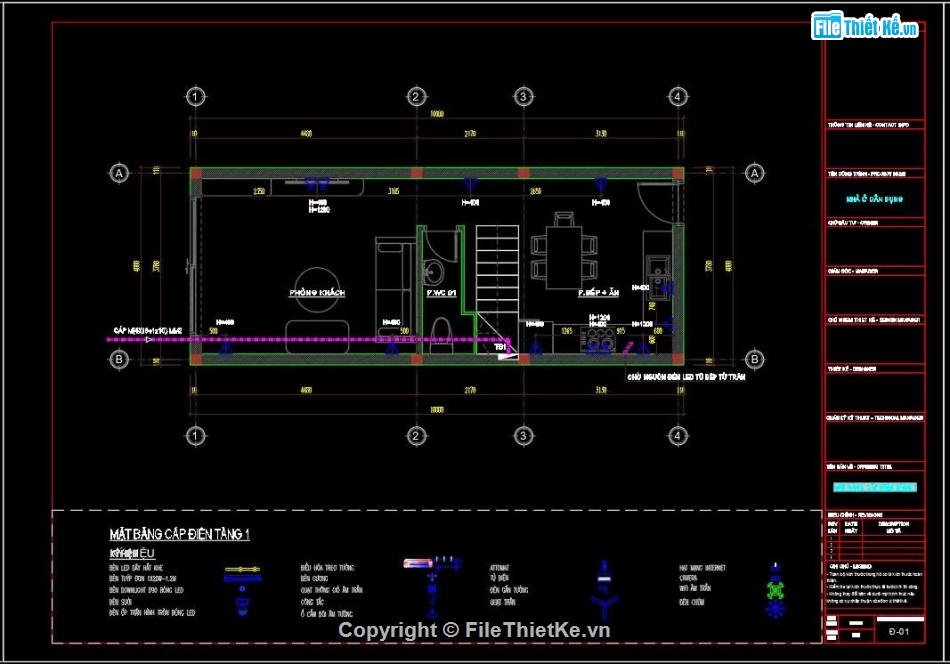The width and height of the screenshot is (950, 664).
Task: Click the FileThietKe.vn logo
Action: [x=865, y=27]
